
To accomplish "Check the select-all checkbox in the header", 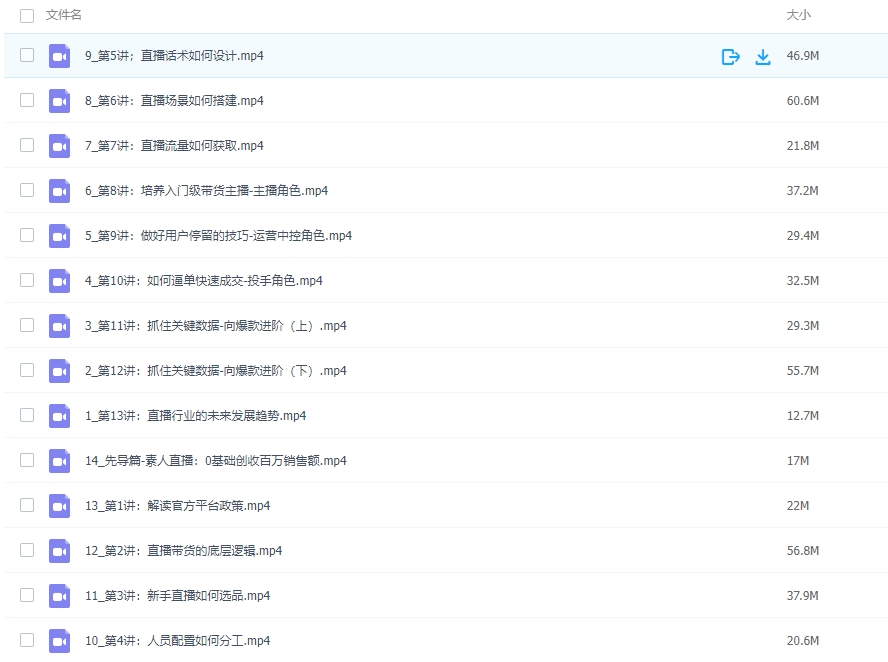I will click(x=27, y=15).
